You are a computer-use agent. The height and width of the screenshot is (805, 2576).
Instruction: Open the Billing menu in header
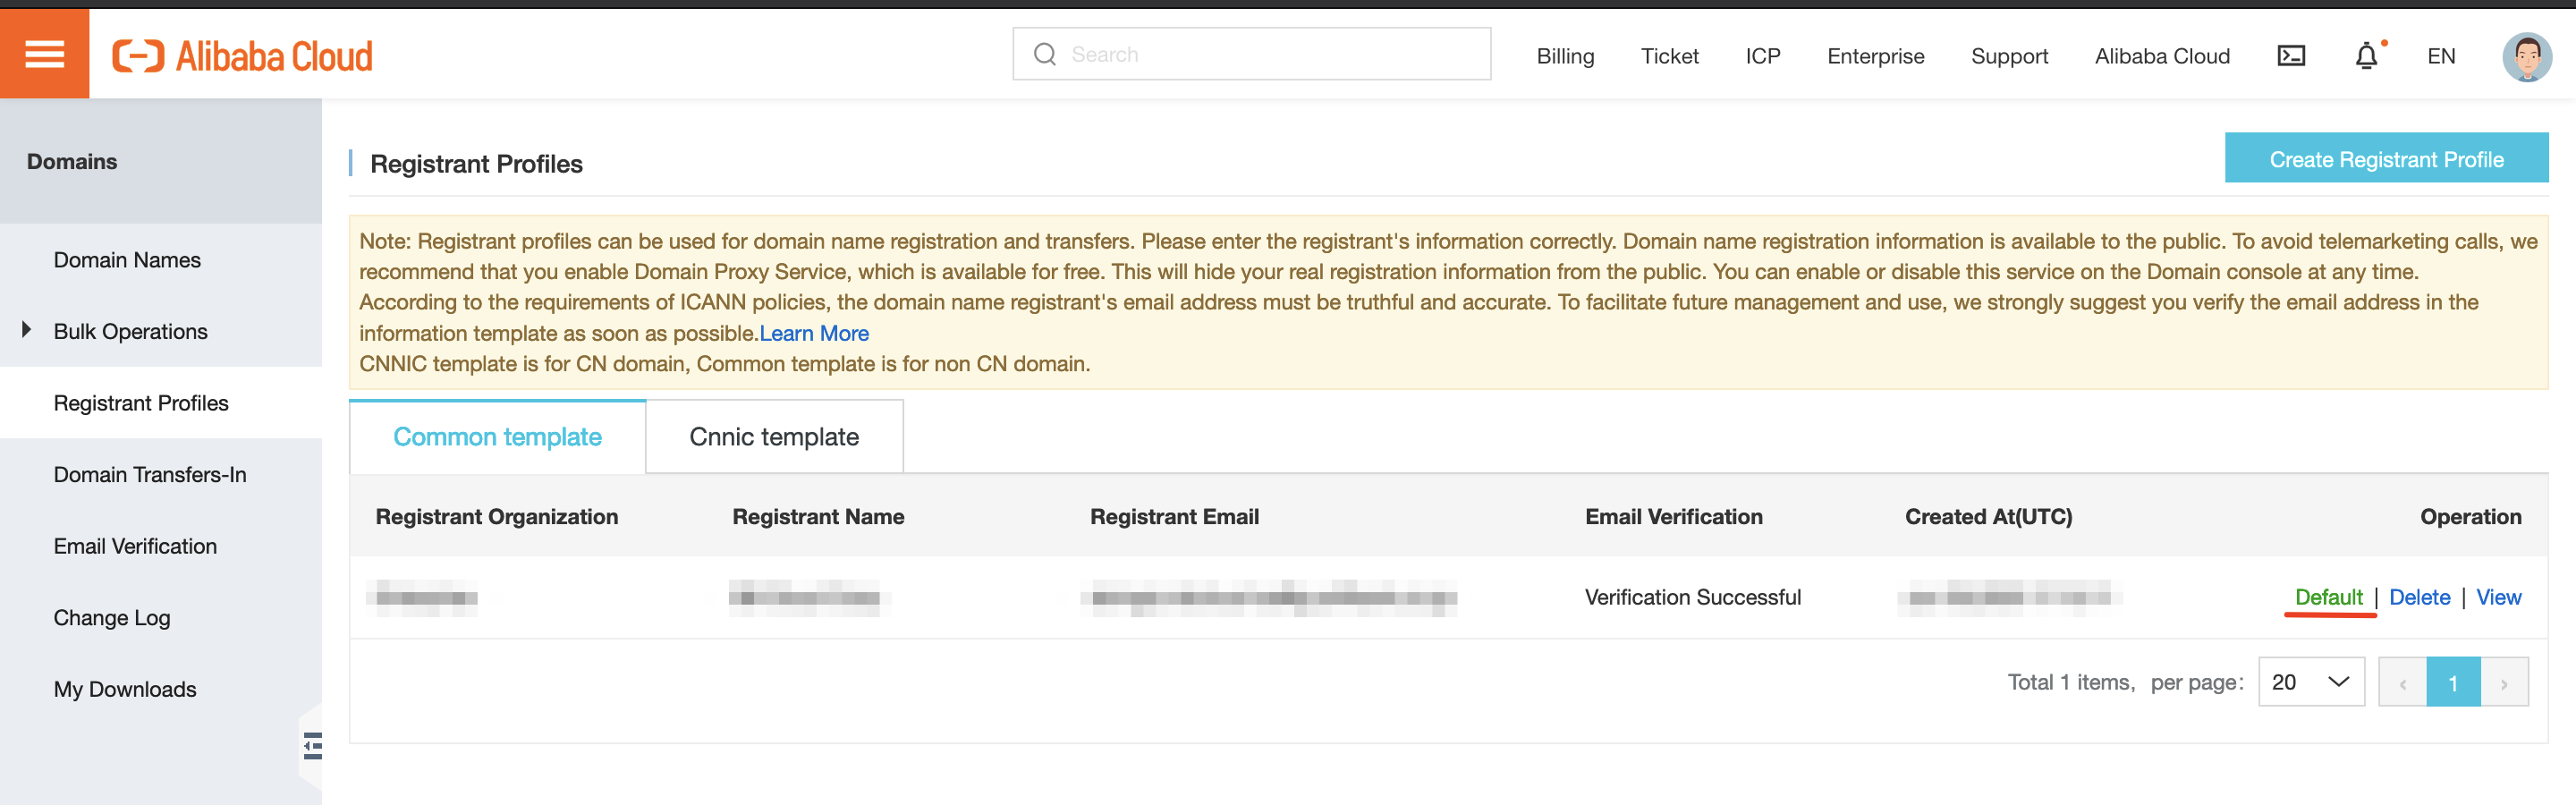click(x=1565, y=56)
